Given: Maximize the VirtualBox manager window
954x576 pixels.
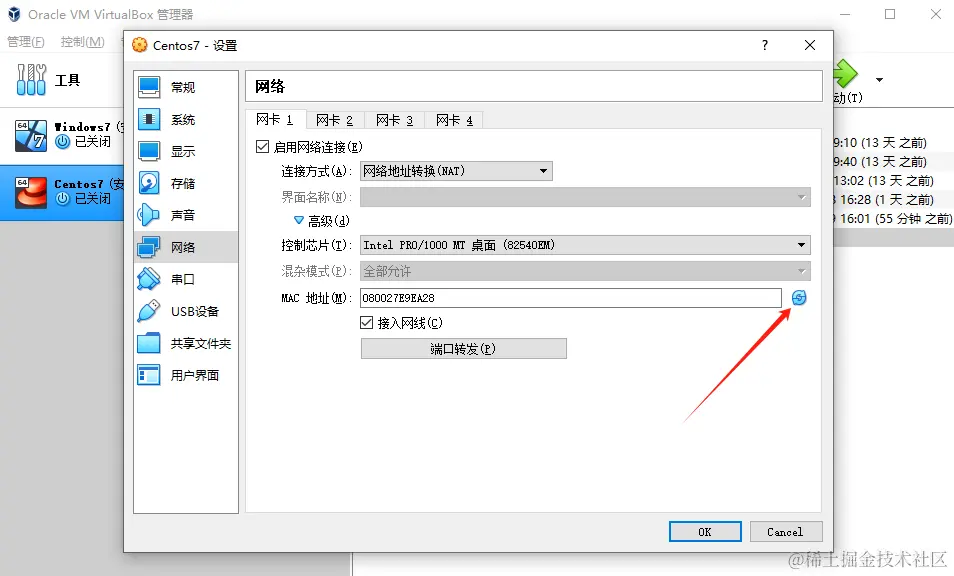Looking at the screenshot, I should point(890,14).
